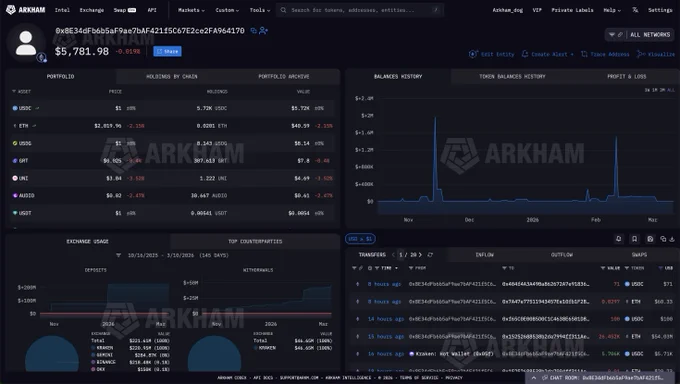Image resolution: width=680 pixels, height=384 pixels.
Task: Click Edit Entity
Action: pyautogui.click(x=492, y=54)
